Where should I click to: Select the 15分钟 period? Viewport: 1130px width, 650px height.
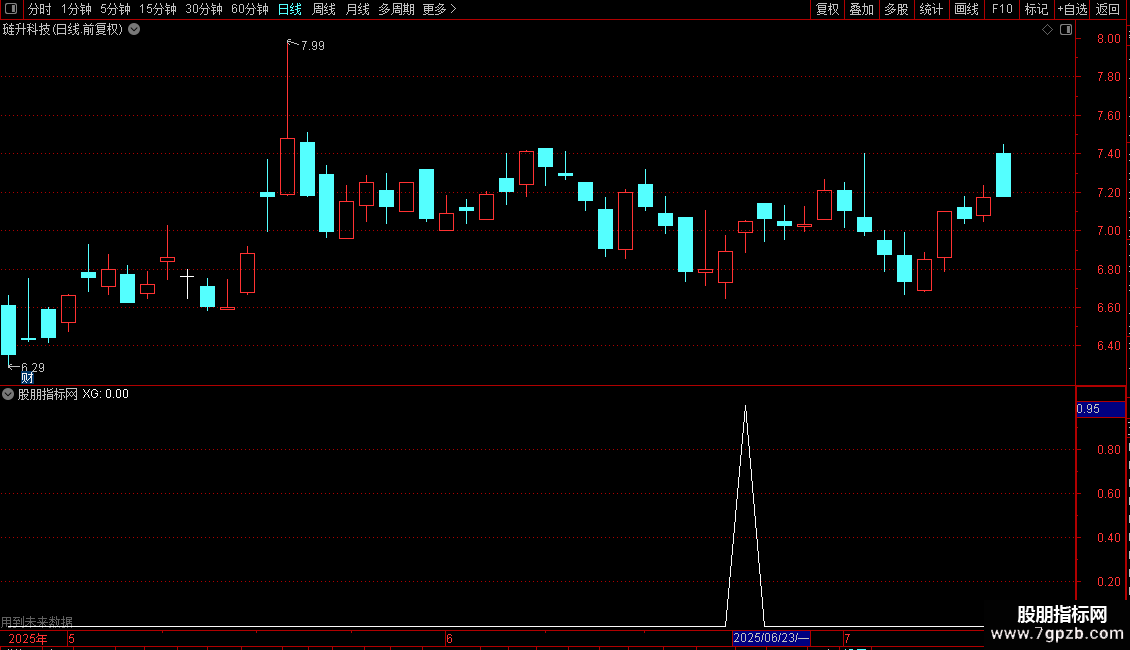[157, 9]
